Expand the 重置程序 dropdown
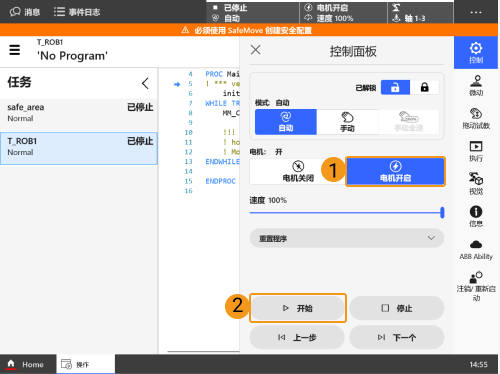The width and height of the screenshot is (500, 374). (x=347, y=238)
